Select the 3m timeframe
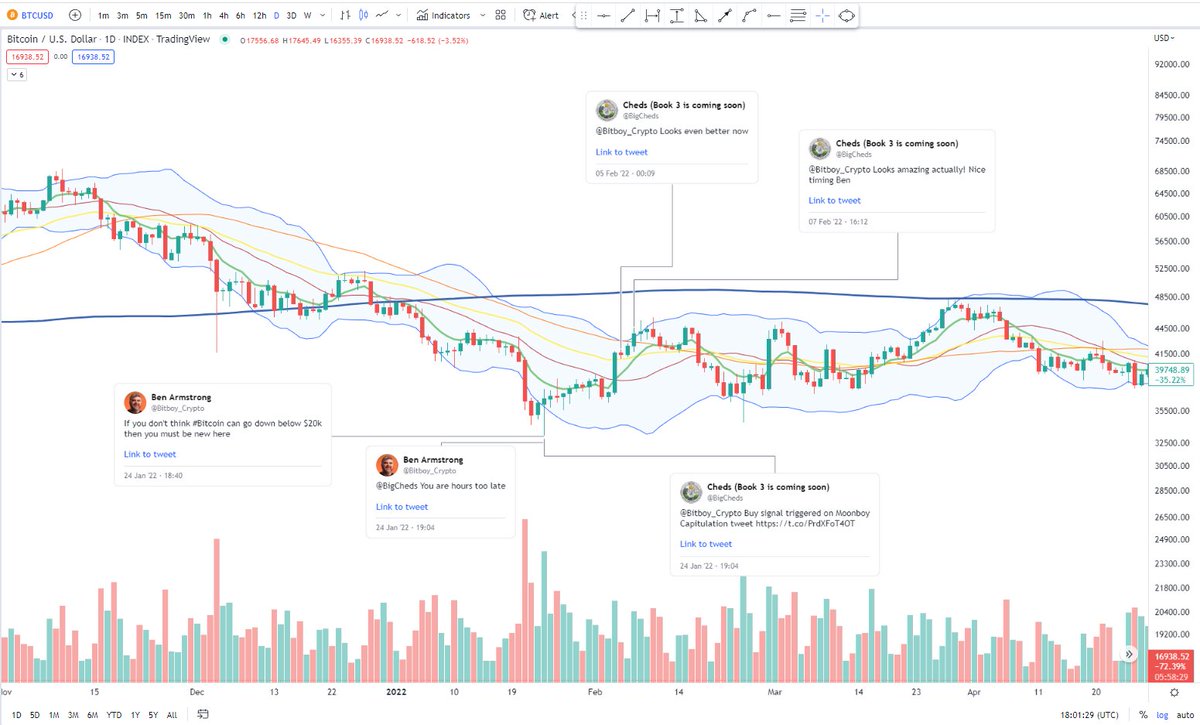The height and width of the screenshot is (725, 1200). [122, 16]
